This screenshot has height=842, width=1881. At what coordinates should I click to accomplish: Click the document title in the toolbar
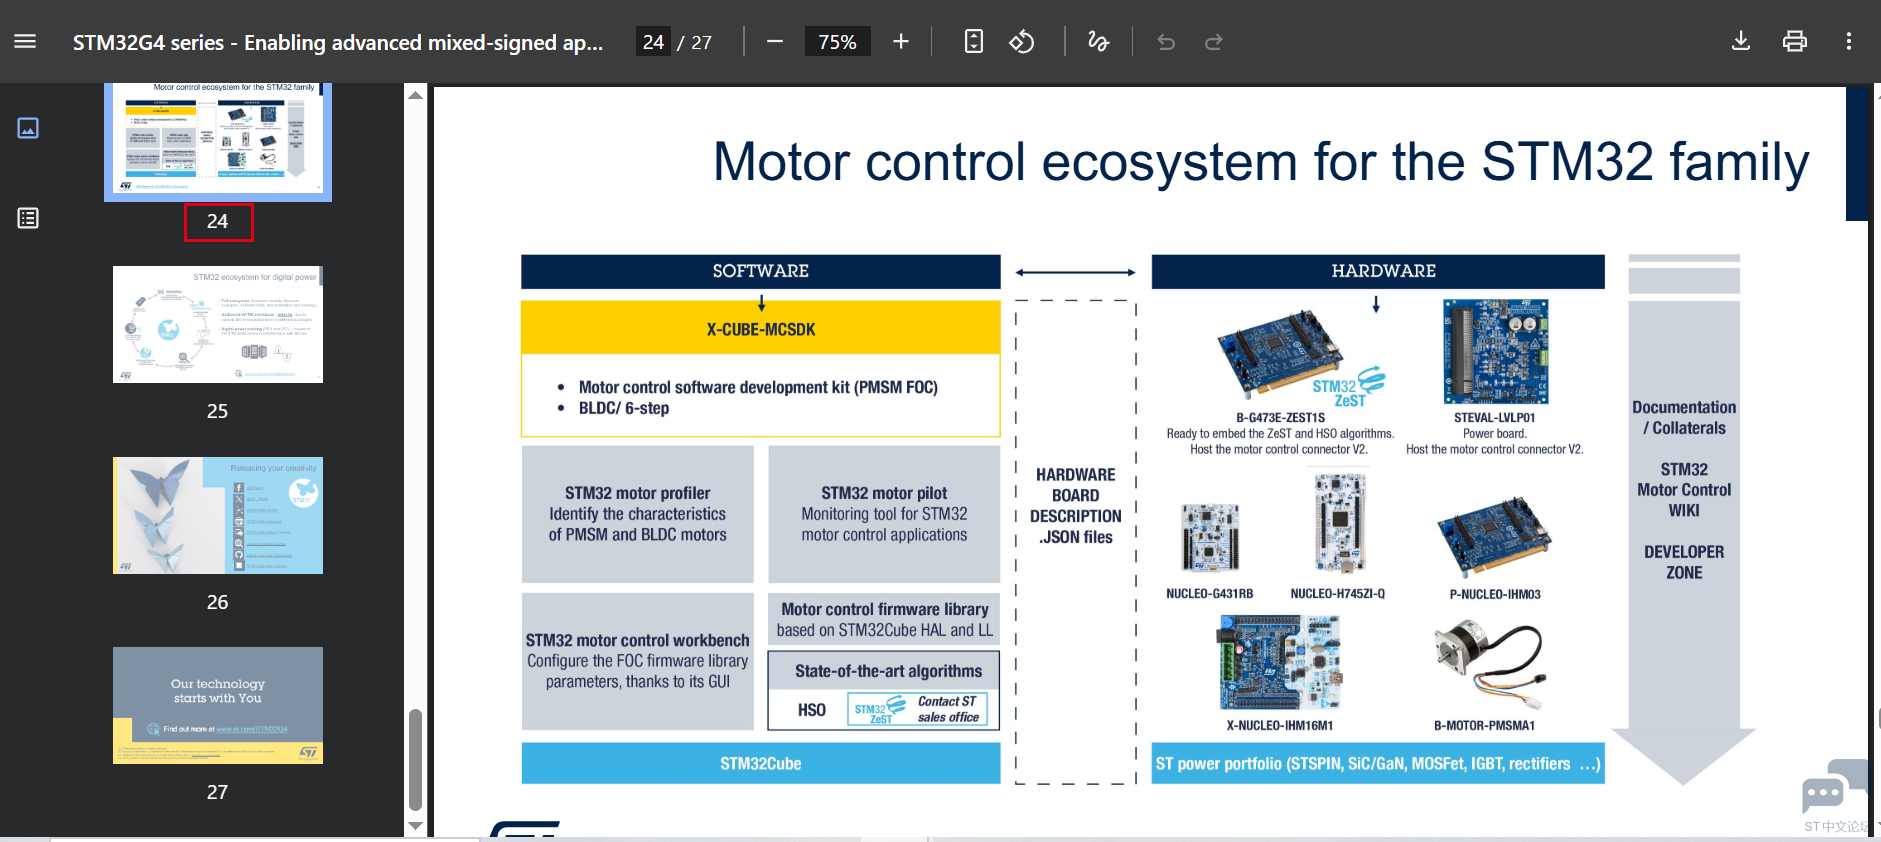click(x=338, y=42)
